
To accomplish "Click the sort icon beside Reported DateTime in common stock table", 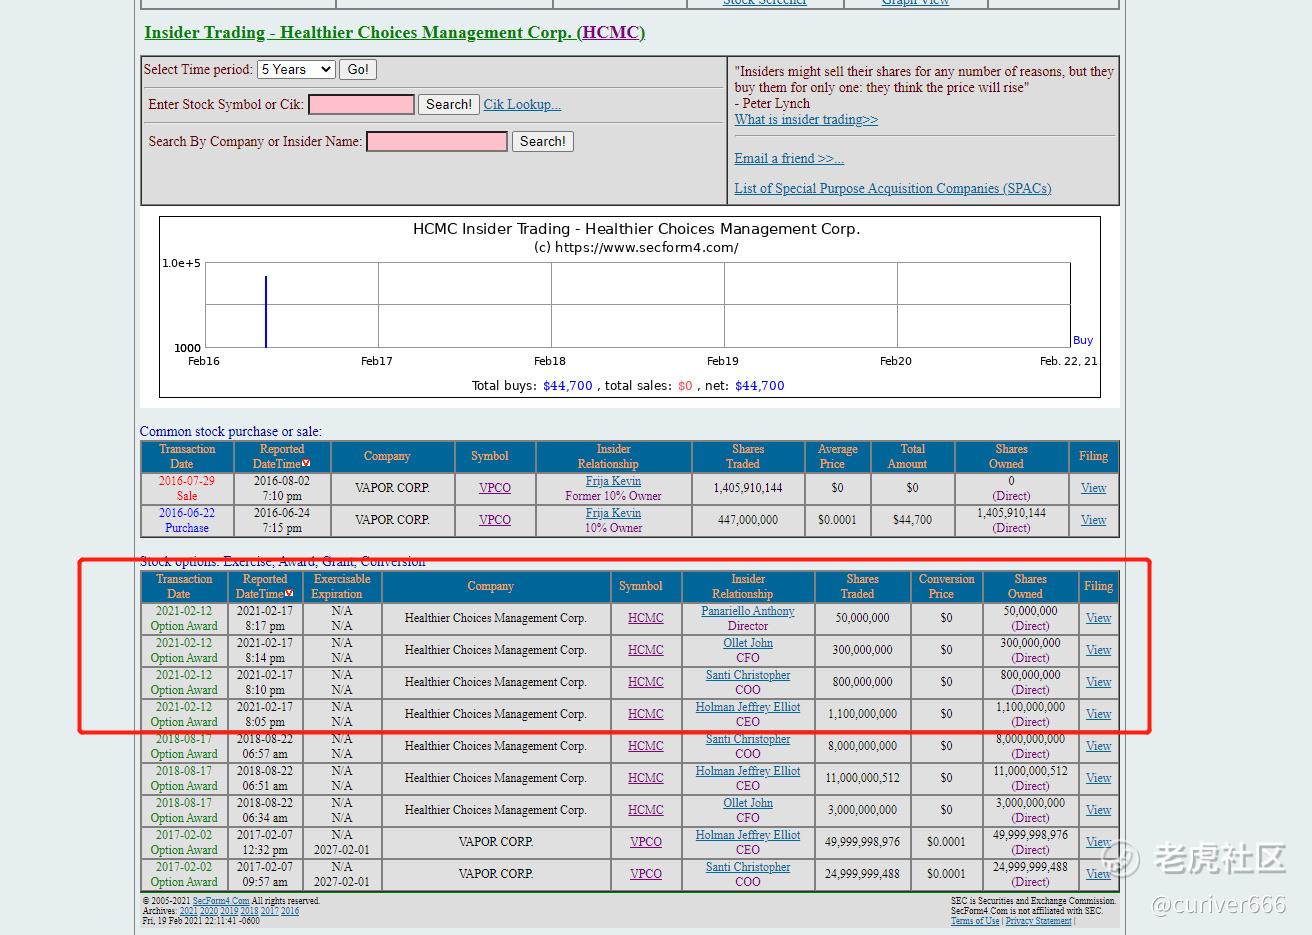I will (x=306, y=463).
